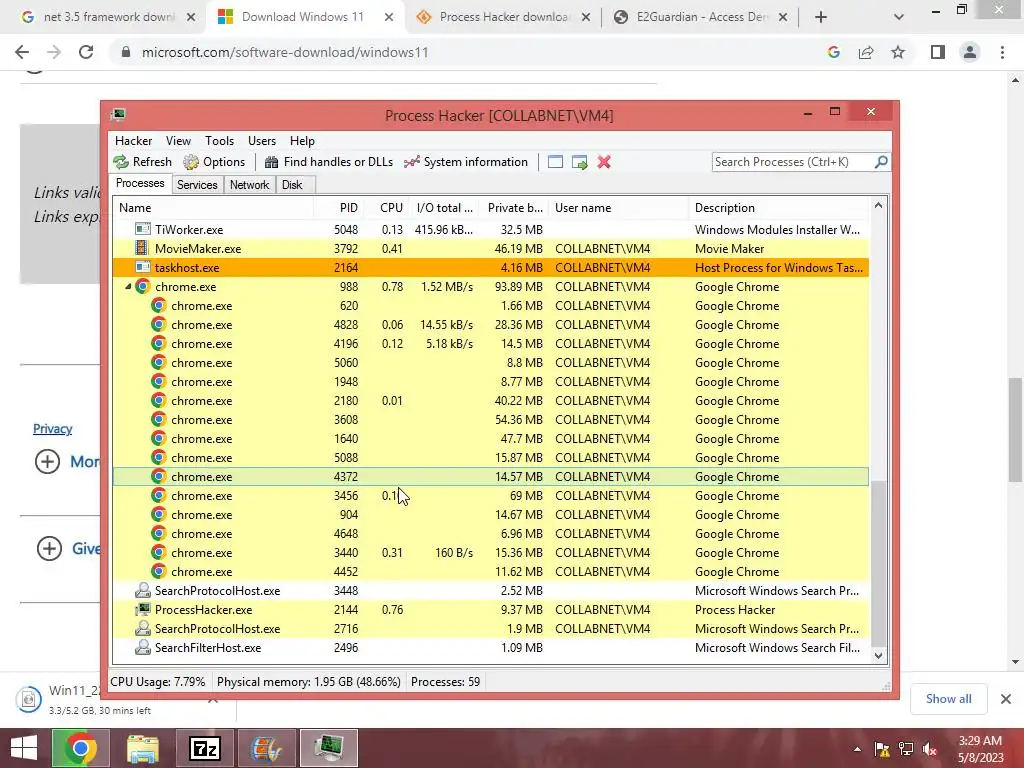Sort by the I/O total column header
The height and width of the screenshot is (768, 1024).
point(444,208)
